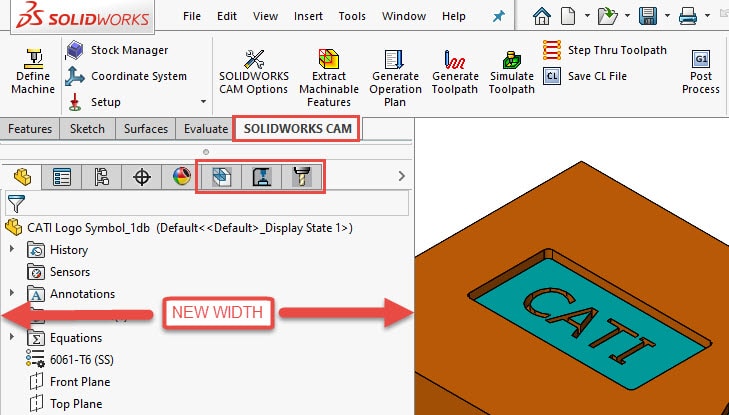Select Front Plane in feature tree
Screen dimensions: 729x415
tap(79, 382)
